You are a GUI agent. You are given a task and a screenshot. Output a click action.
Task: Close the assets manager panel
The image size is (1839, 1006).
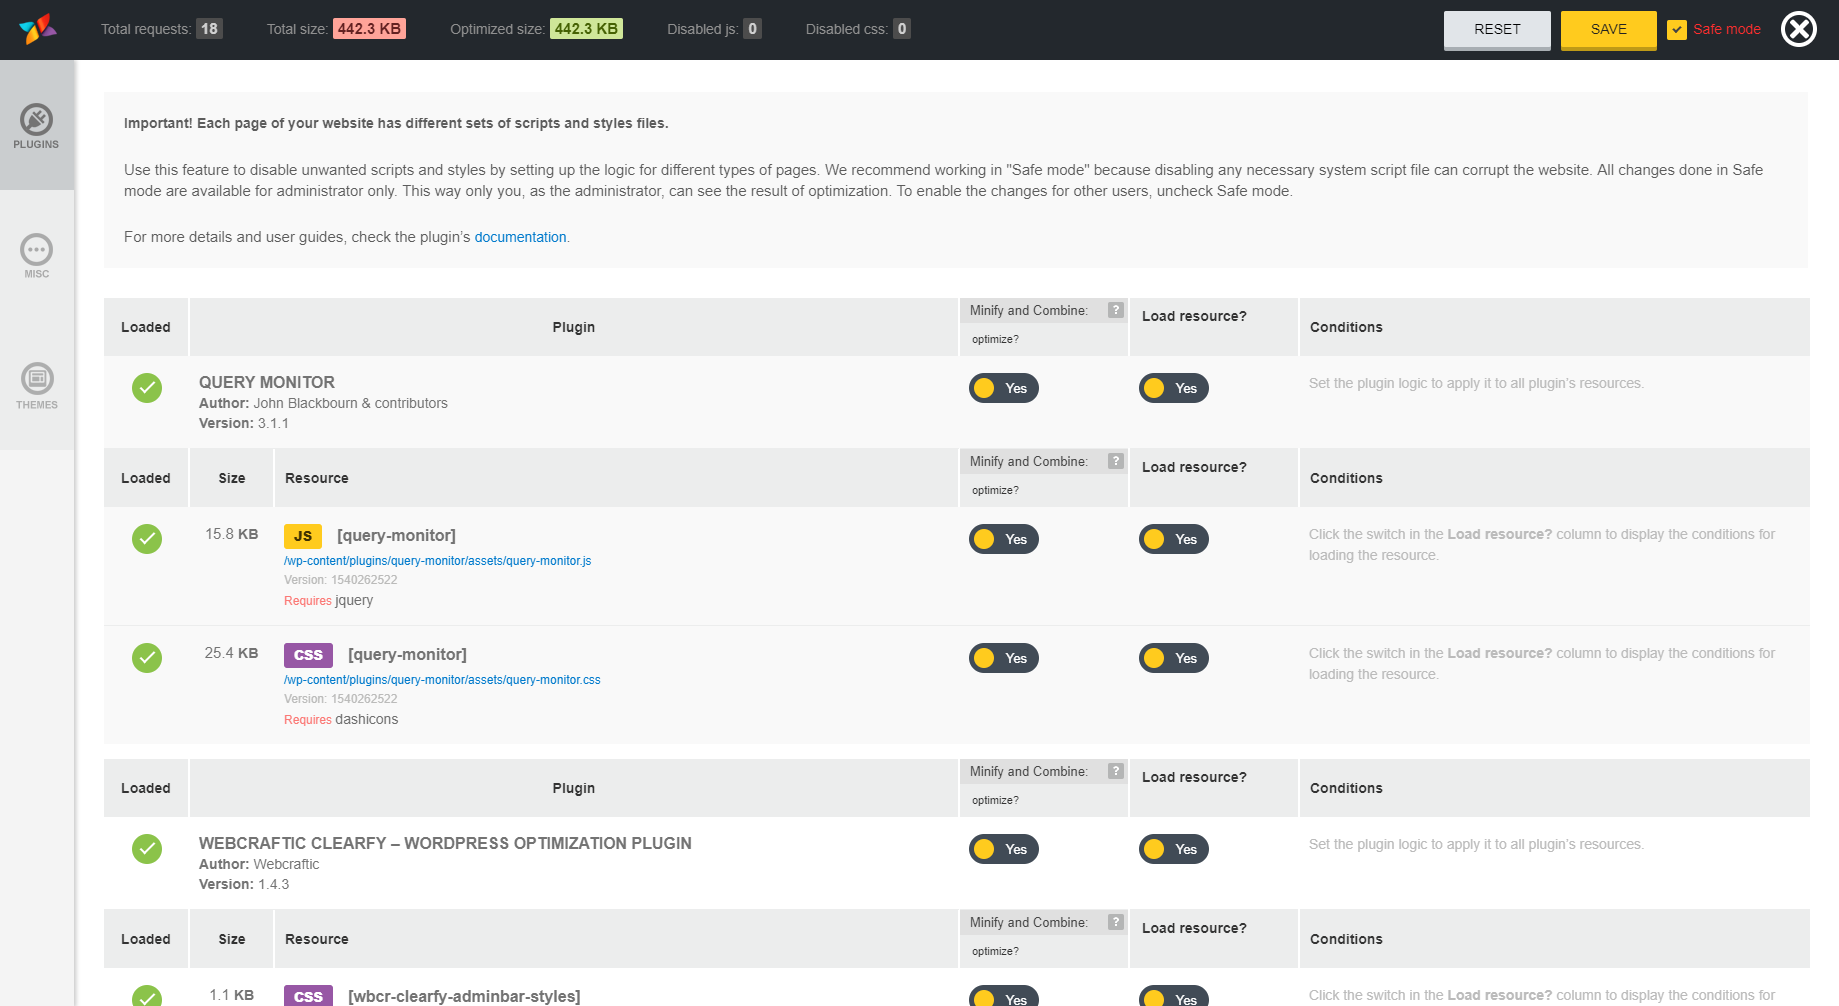(1798, 29)
